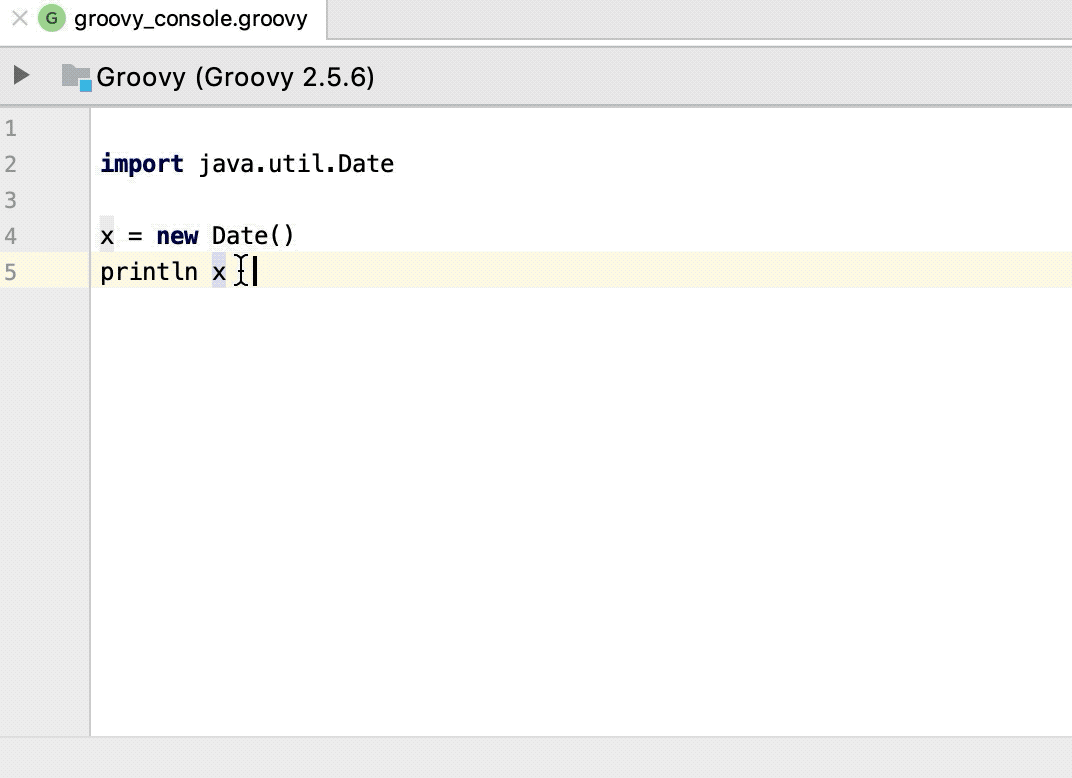Click the new keyword on line 4
This screenshot has height=778, width=1072.
177,235
